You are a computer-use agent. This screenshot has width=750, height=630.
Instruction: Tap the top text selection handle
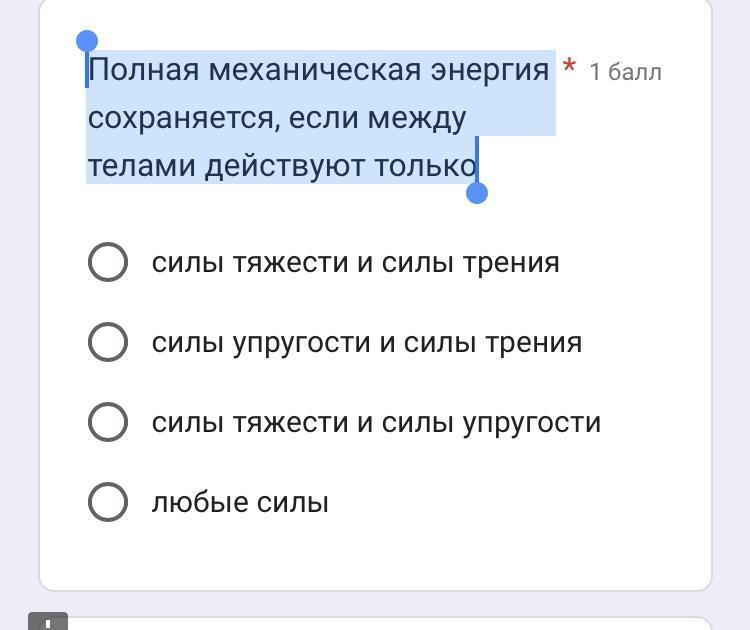[87, 41]
